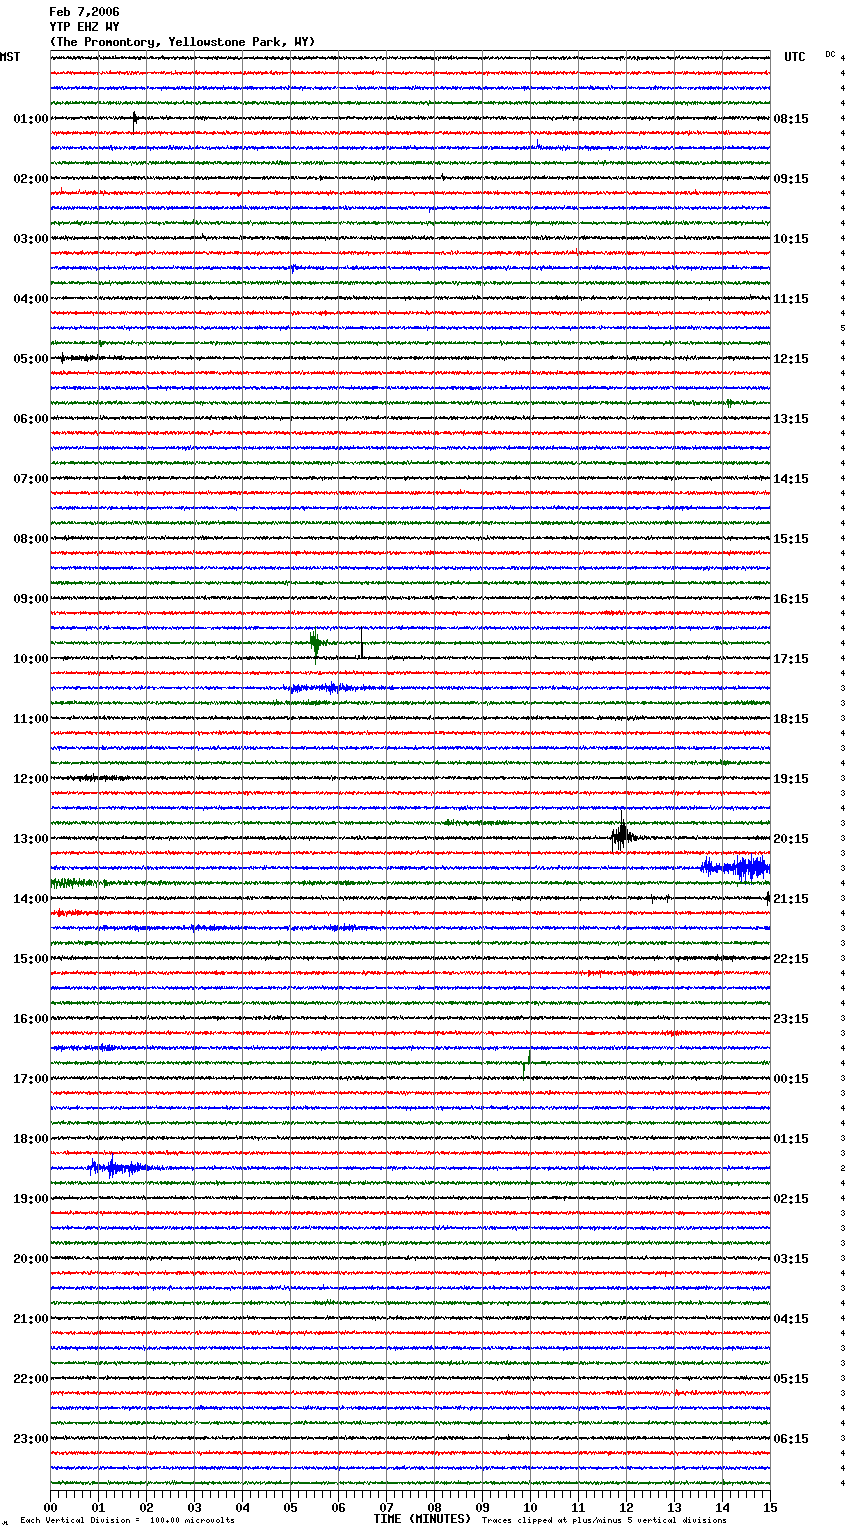
Task: Select the 15:00 MST row label
Action: coord(31,959)
